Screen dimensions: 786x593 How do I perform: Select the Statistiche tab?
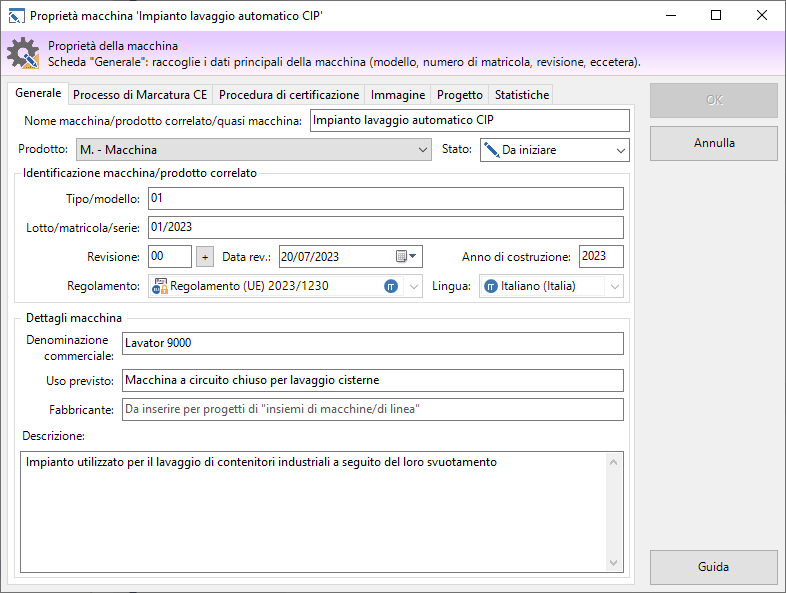click(521, 95)
